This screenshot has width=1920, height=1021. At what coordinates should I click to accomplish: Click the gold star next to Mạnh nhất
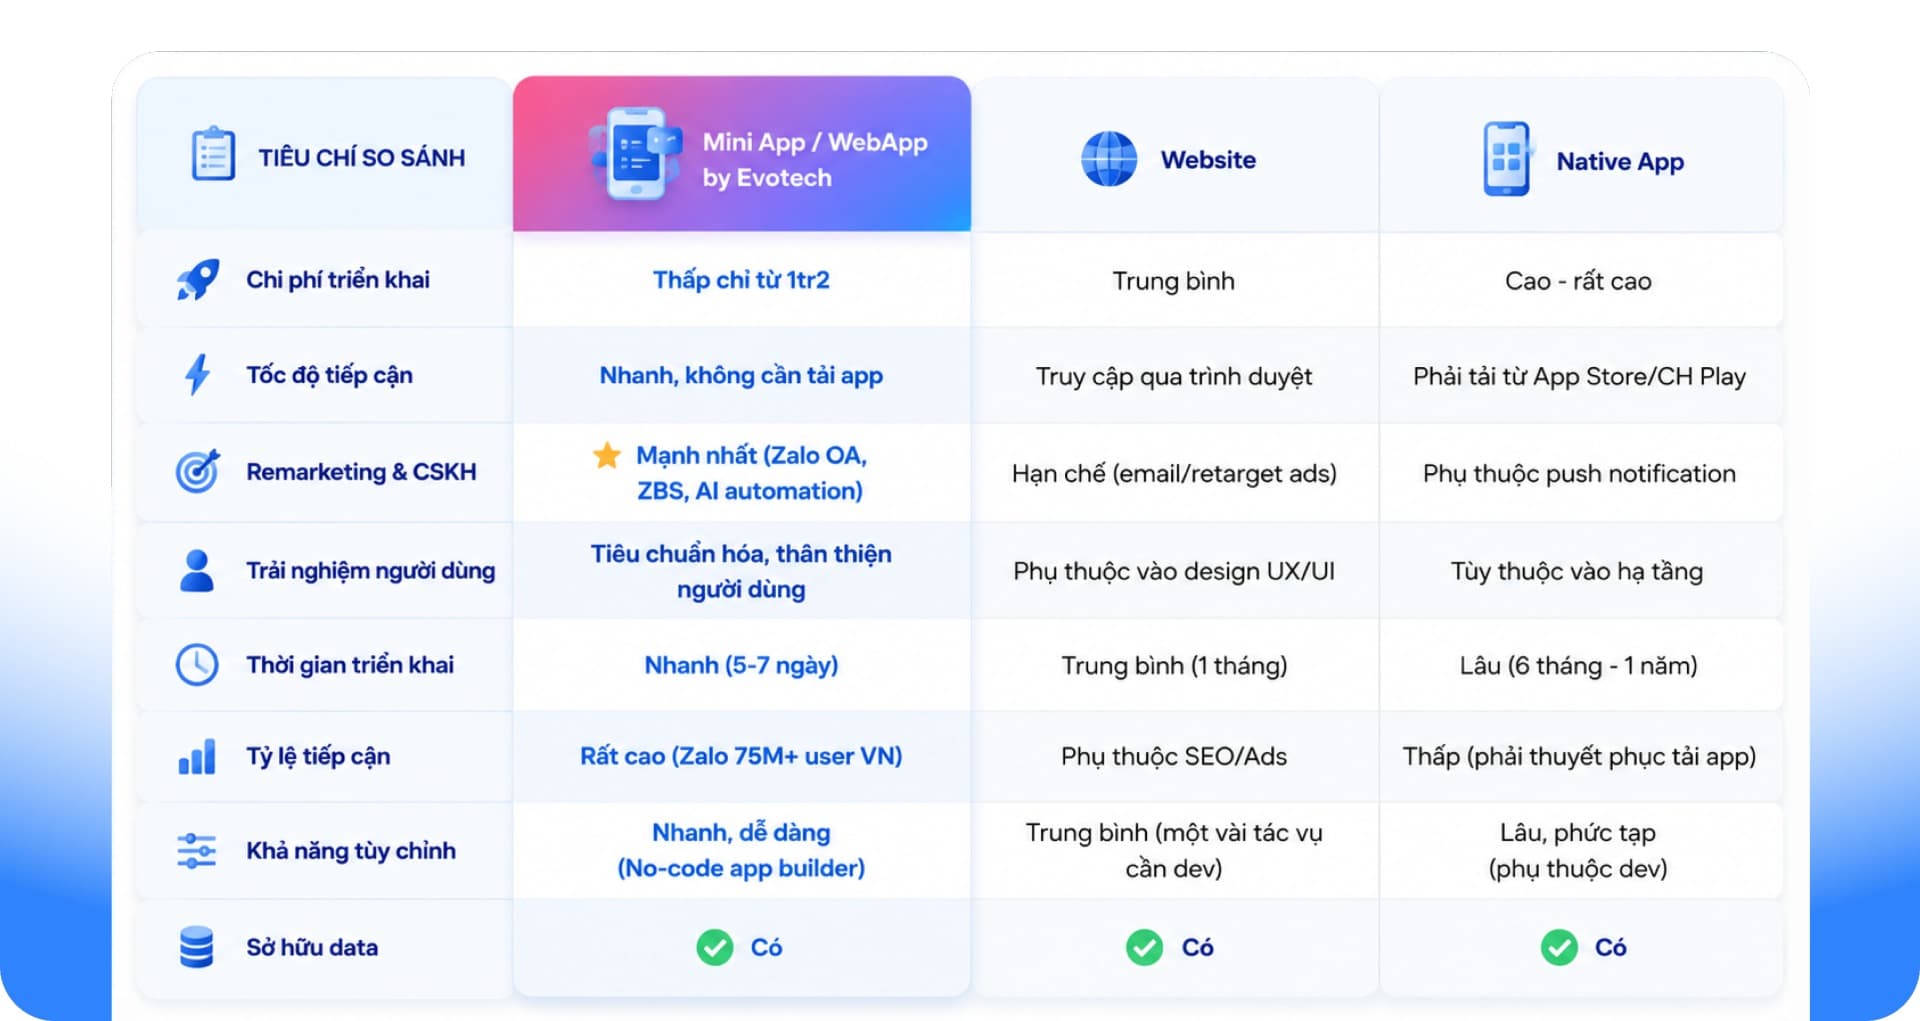point(607,456)
